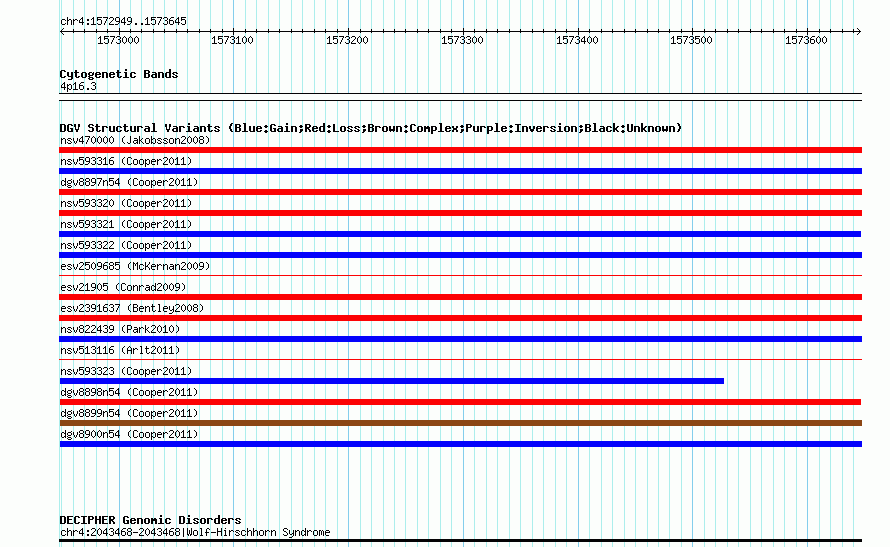Click the 4p16.3 band label
The height and width of the screenshot is (547, 890).
click(x=78, y=86)
